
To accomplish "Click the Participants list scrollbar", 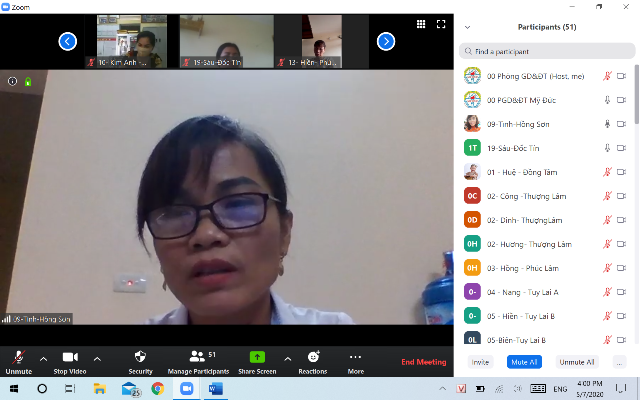I will pos(636,94).
